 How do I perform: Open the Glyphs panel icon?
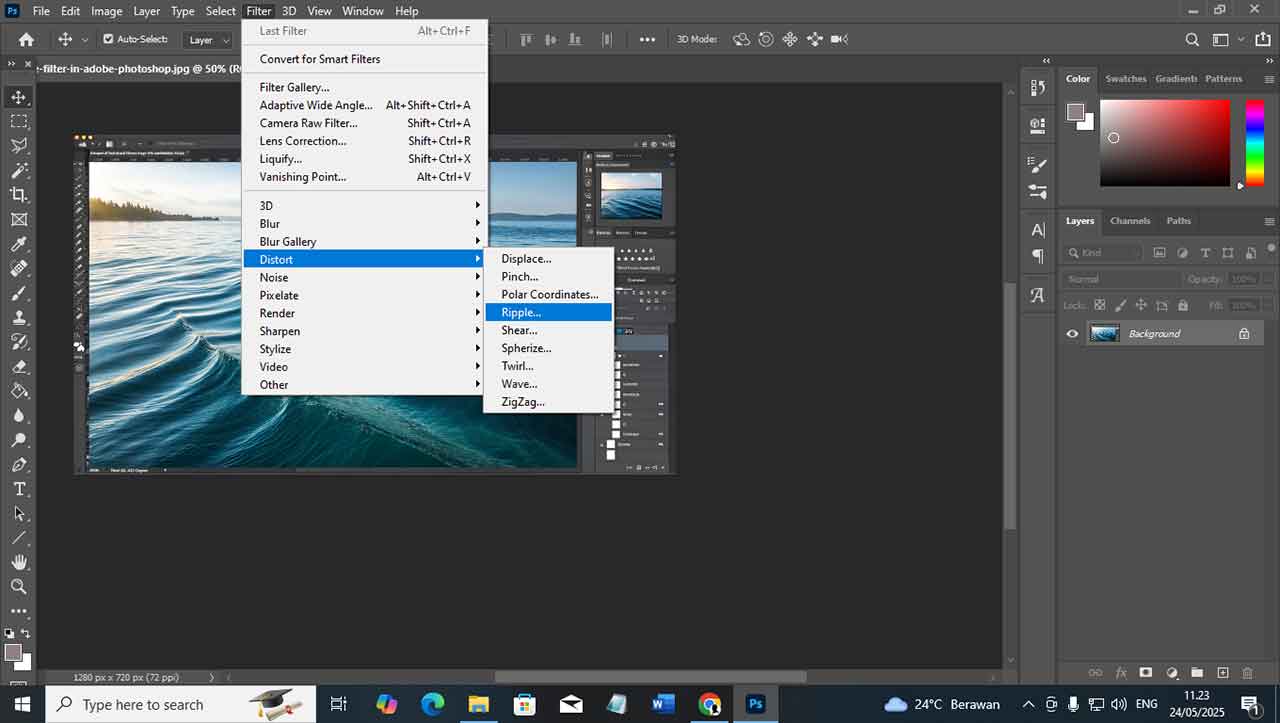coord(1037,294)
